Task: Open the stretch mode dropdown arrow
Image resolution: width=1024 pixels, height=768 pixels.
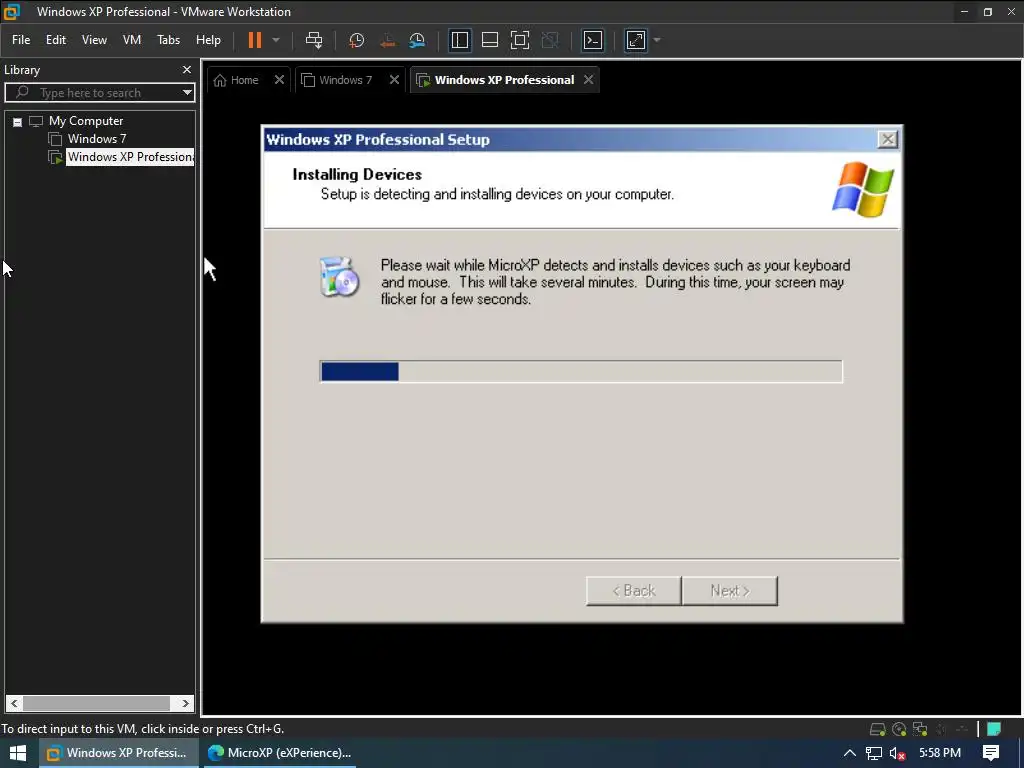Action: tap(657, 40)
